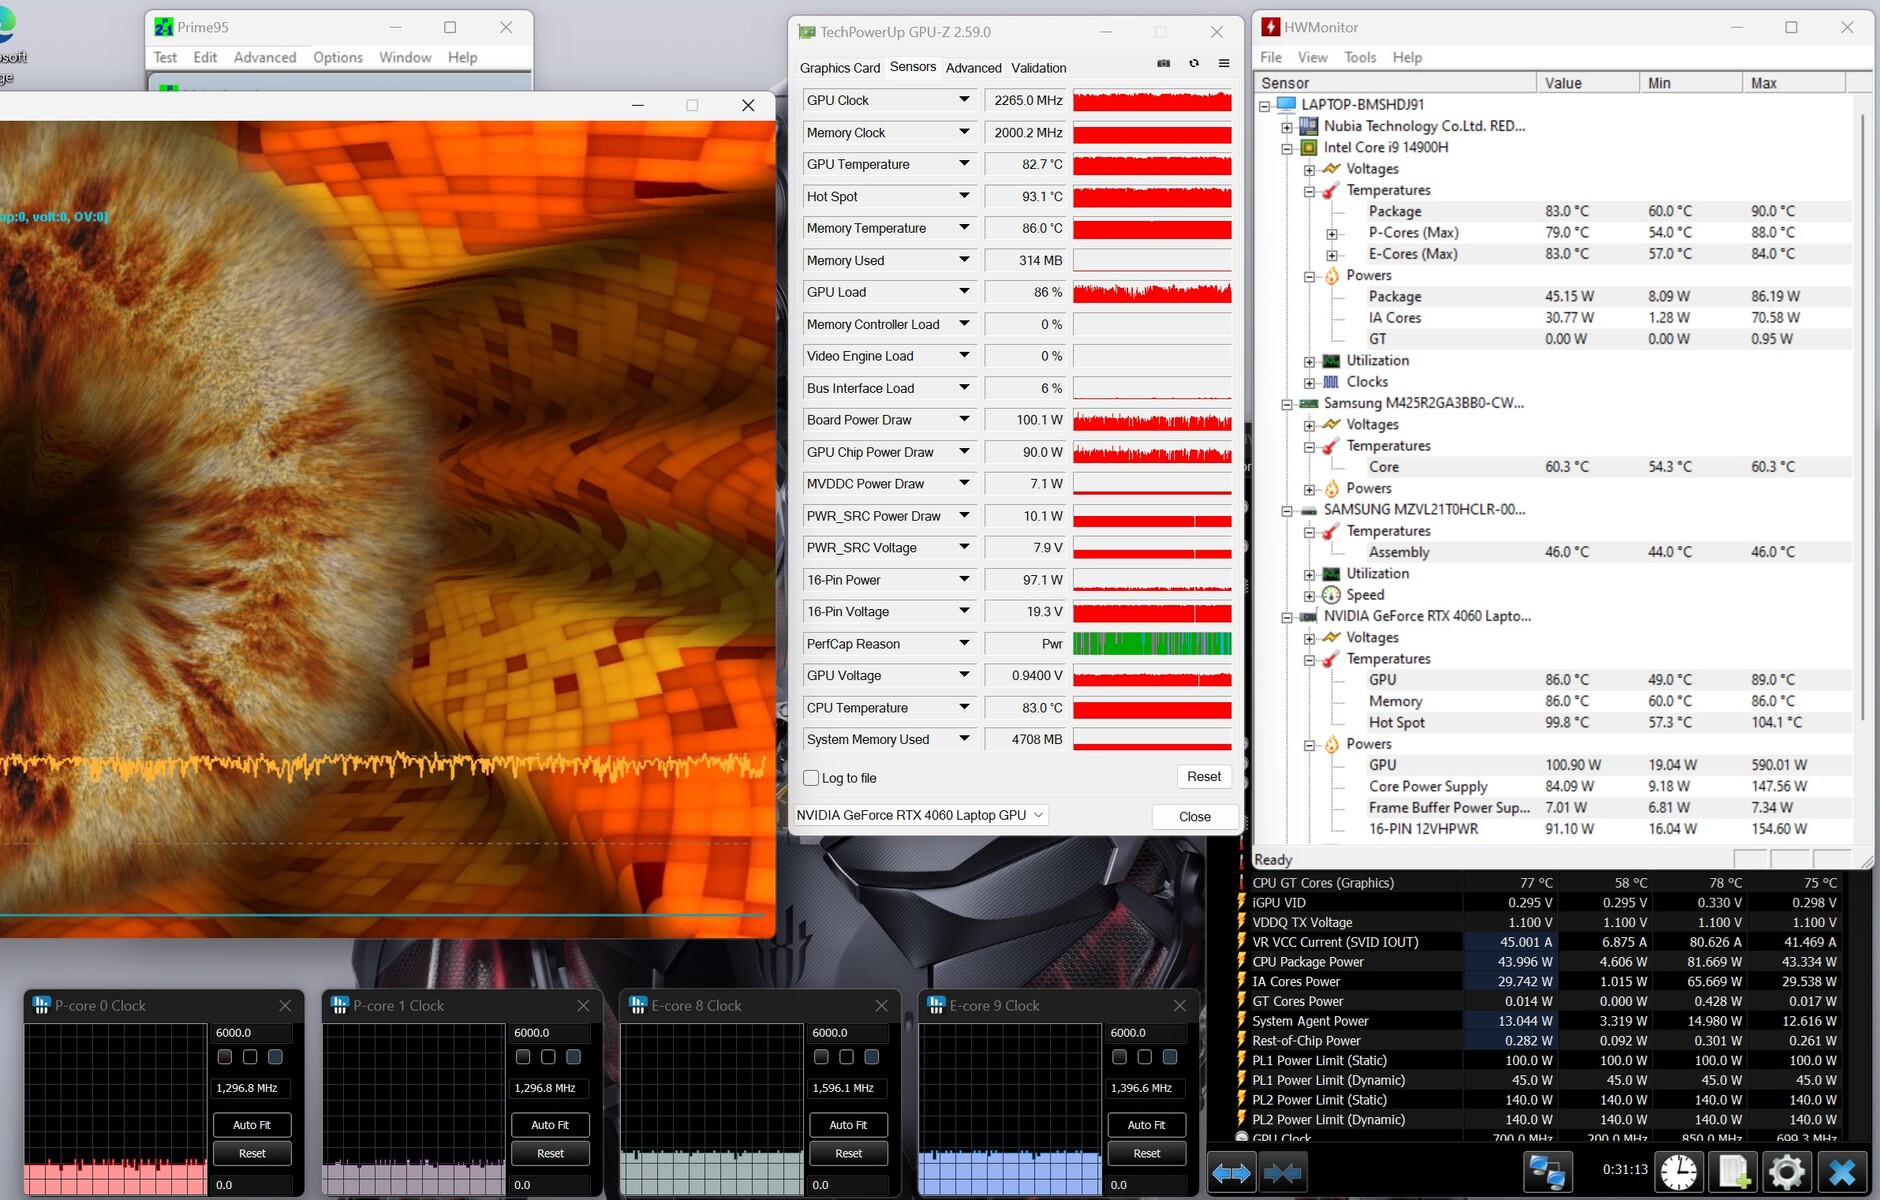Open the GPU-Z Validation tab
The height and width of the screenshot is (1200, 1880).
click(x=1038, y=68)
